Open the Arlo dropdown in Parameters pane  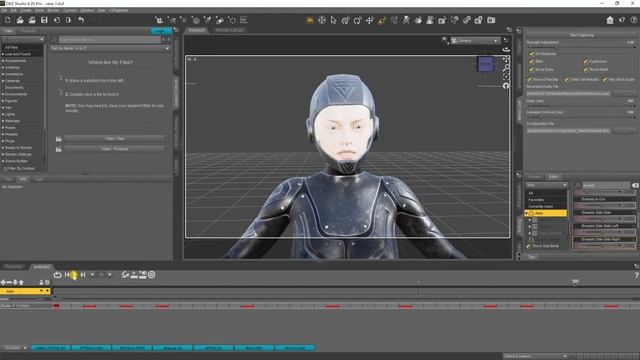pyautogui.click(x=547, y=185)
